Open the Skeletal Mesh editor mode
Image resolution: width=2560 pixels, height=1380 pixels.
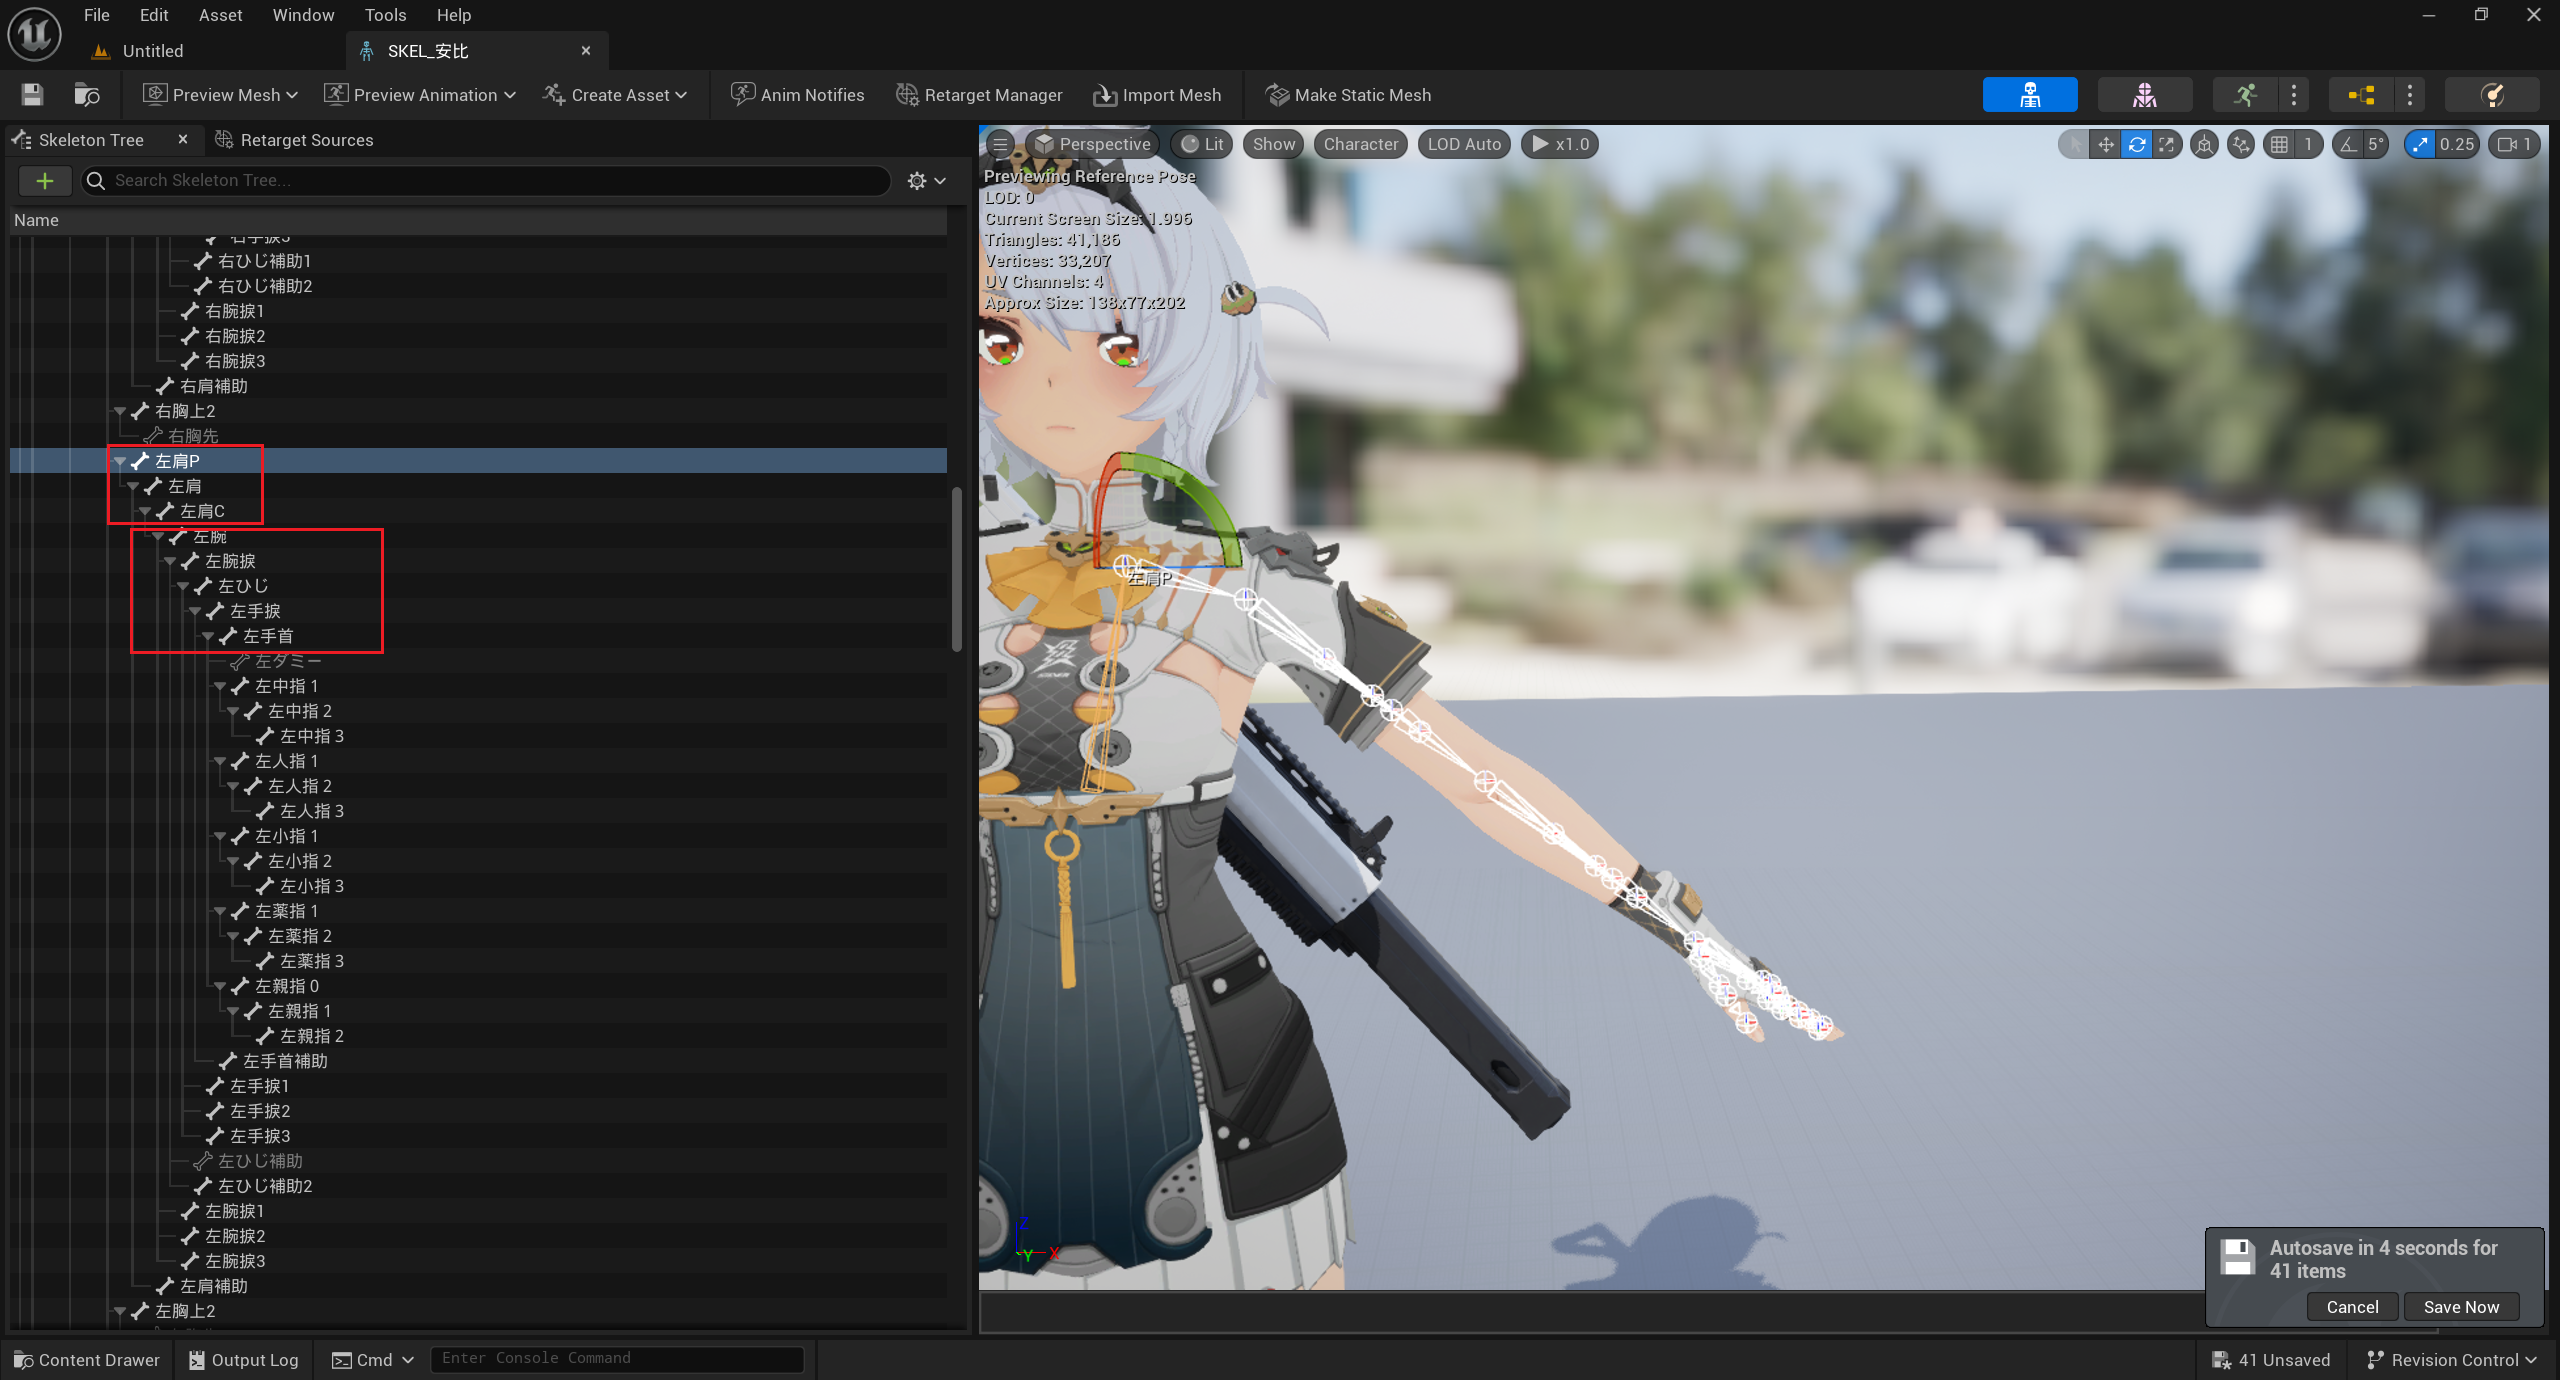(2145, 95)
